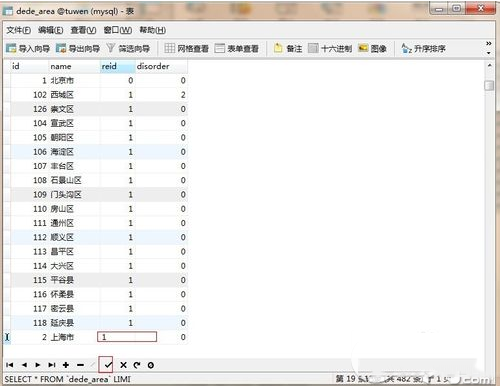Open the 查看(V) menu

click(83, 30)
